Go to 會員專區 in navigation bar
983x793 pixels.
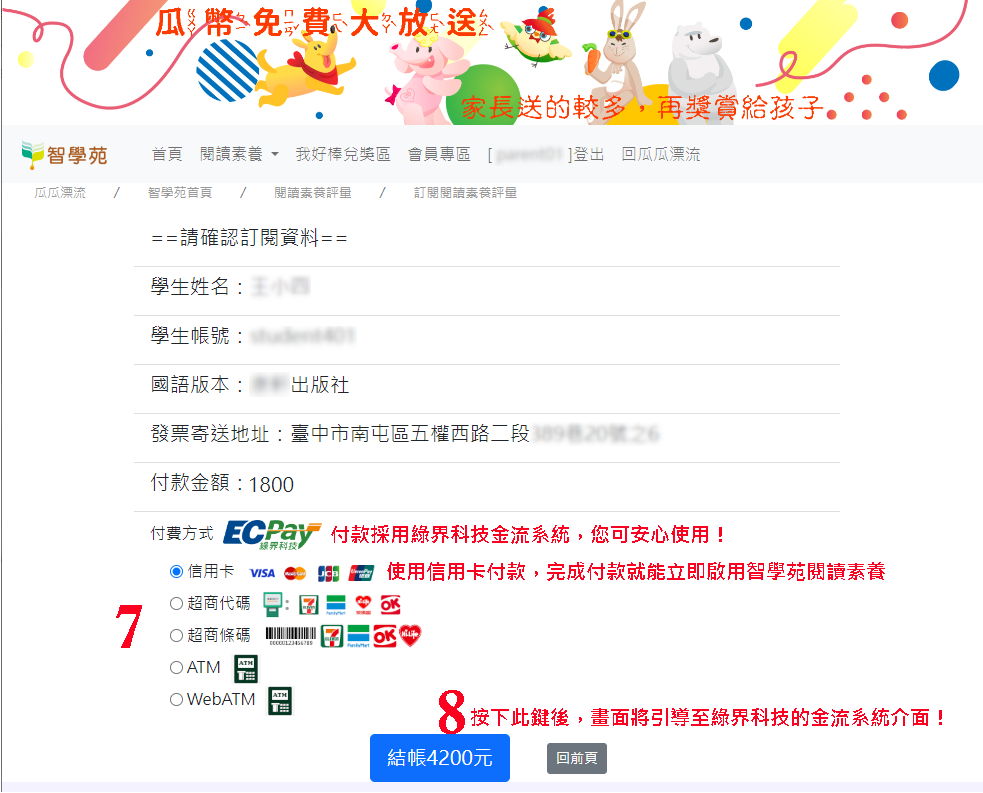tap(439, 154)
